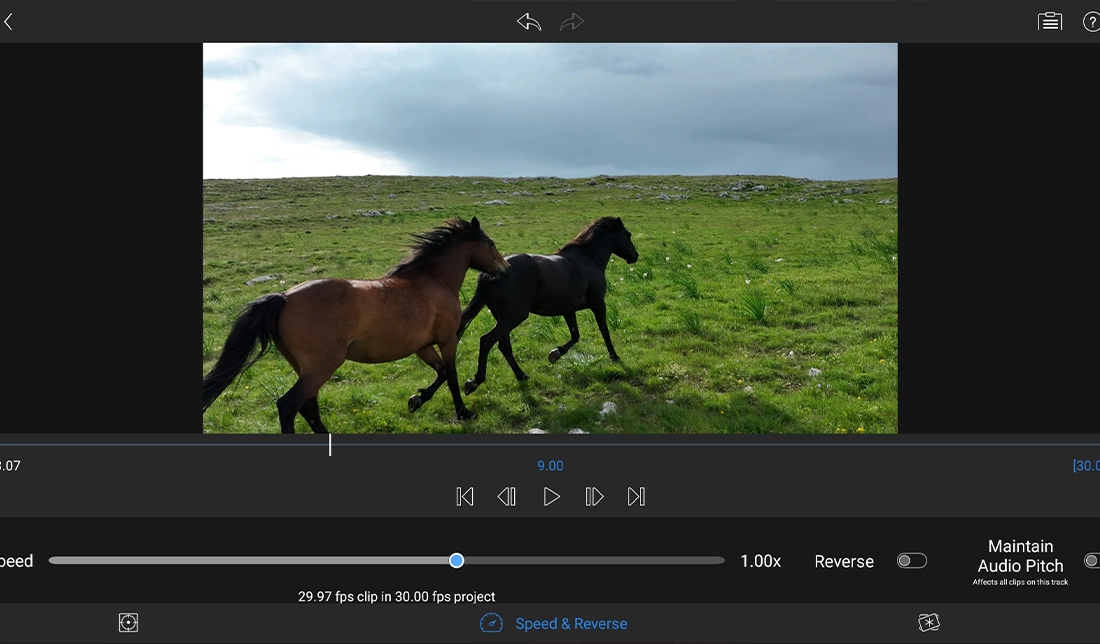Play the horse clip preview

click(551, 497)
